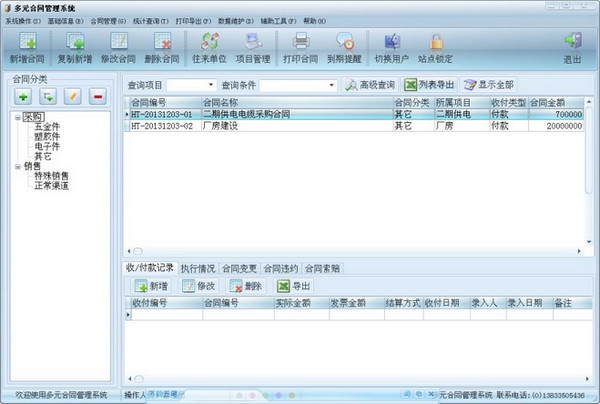Click the 二期供电 project cell
This screenshot has width=600, height=404.
[x=462, y=114]
